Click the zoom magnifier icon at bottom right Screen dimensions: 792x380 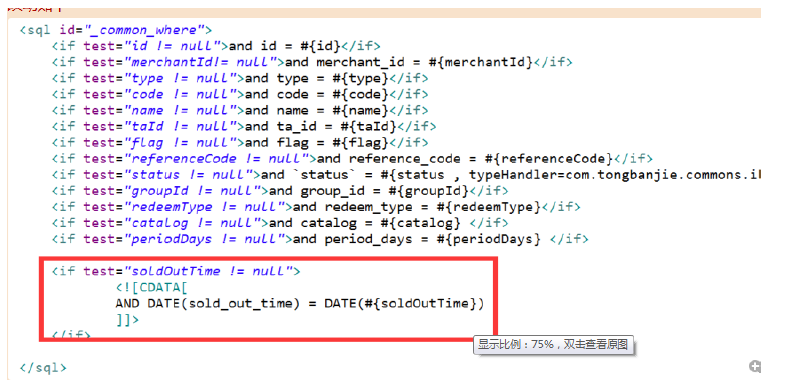pos(755,366)
